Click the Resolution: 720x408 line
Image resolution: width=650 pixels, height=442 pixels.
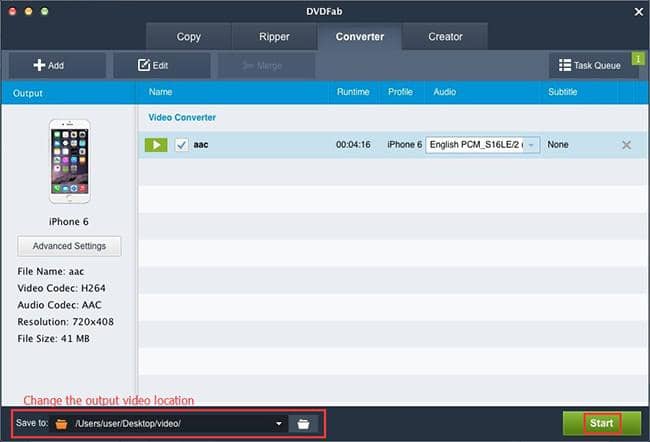pyautogui.click(x=65, y=322)
